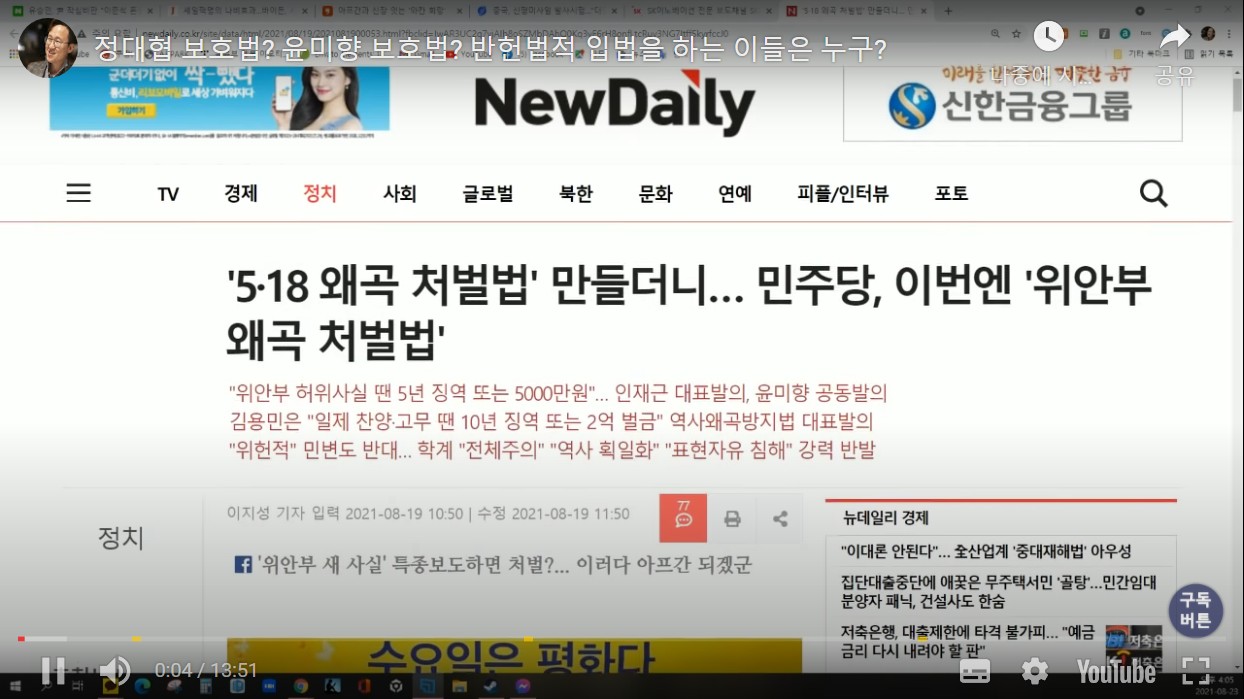Open the 글로벌 section

(x=488, y=193)
